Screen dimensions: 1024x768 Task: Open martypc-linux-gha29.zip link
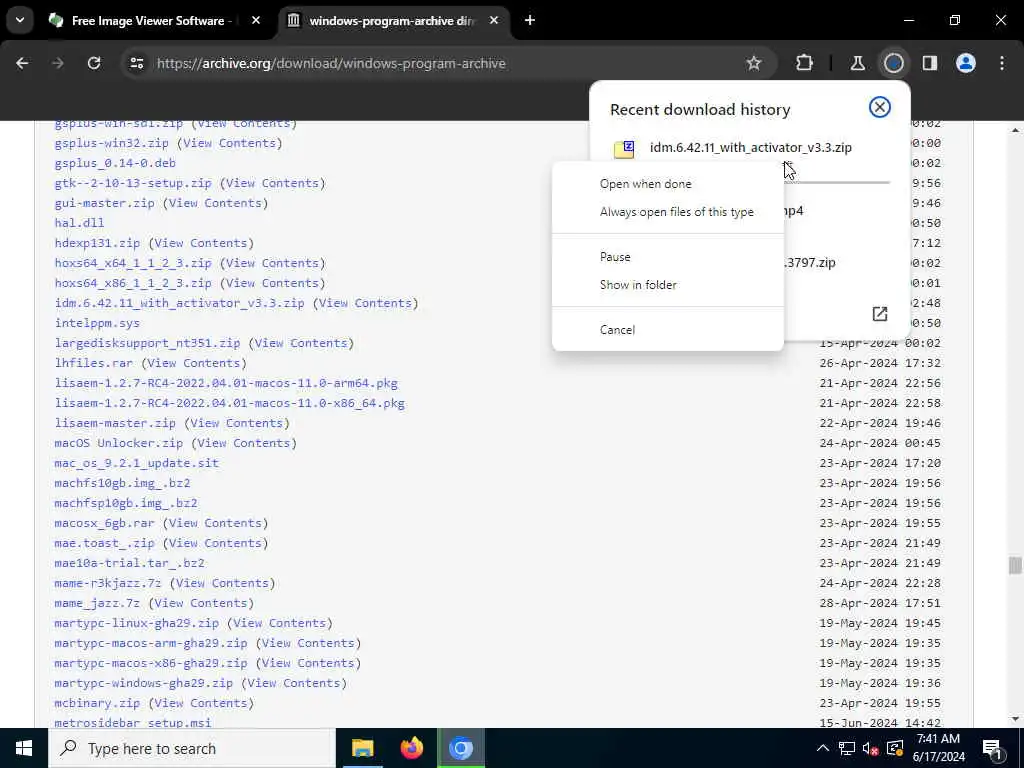[x=136, y=623]
